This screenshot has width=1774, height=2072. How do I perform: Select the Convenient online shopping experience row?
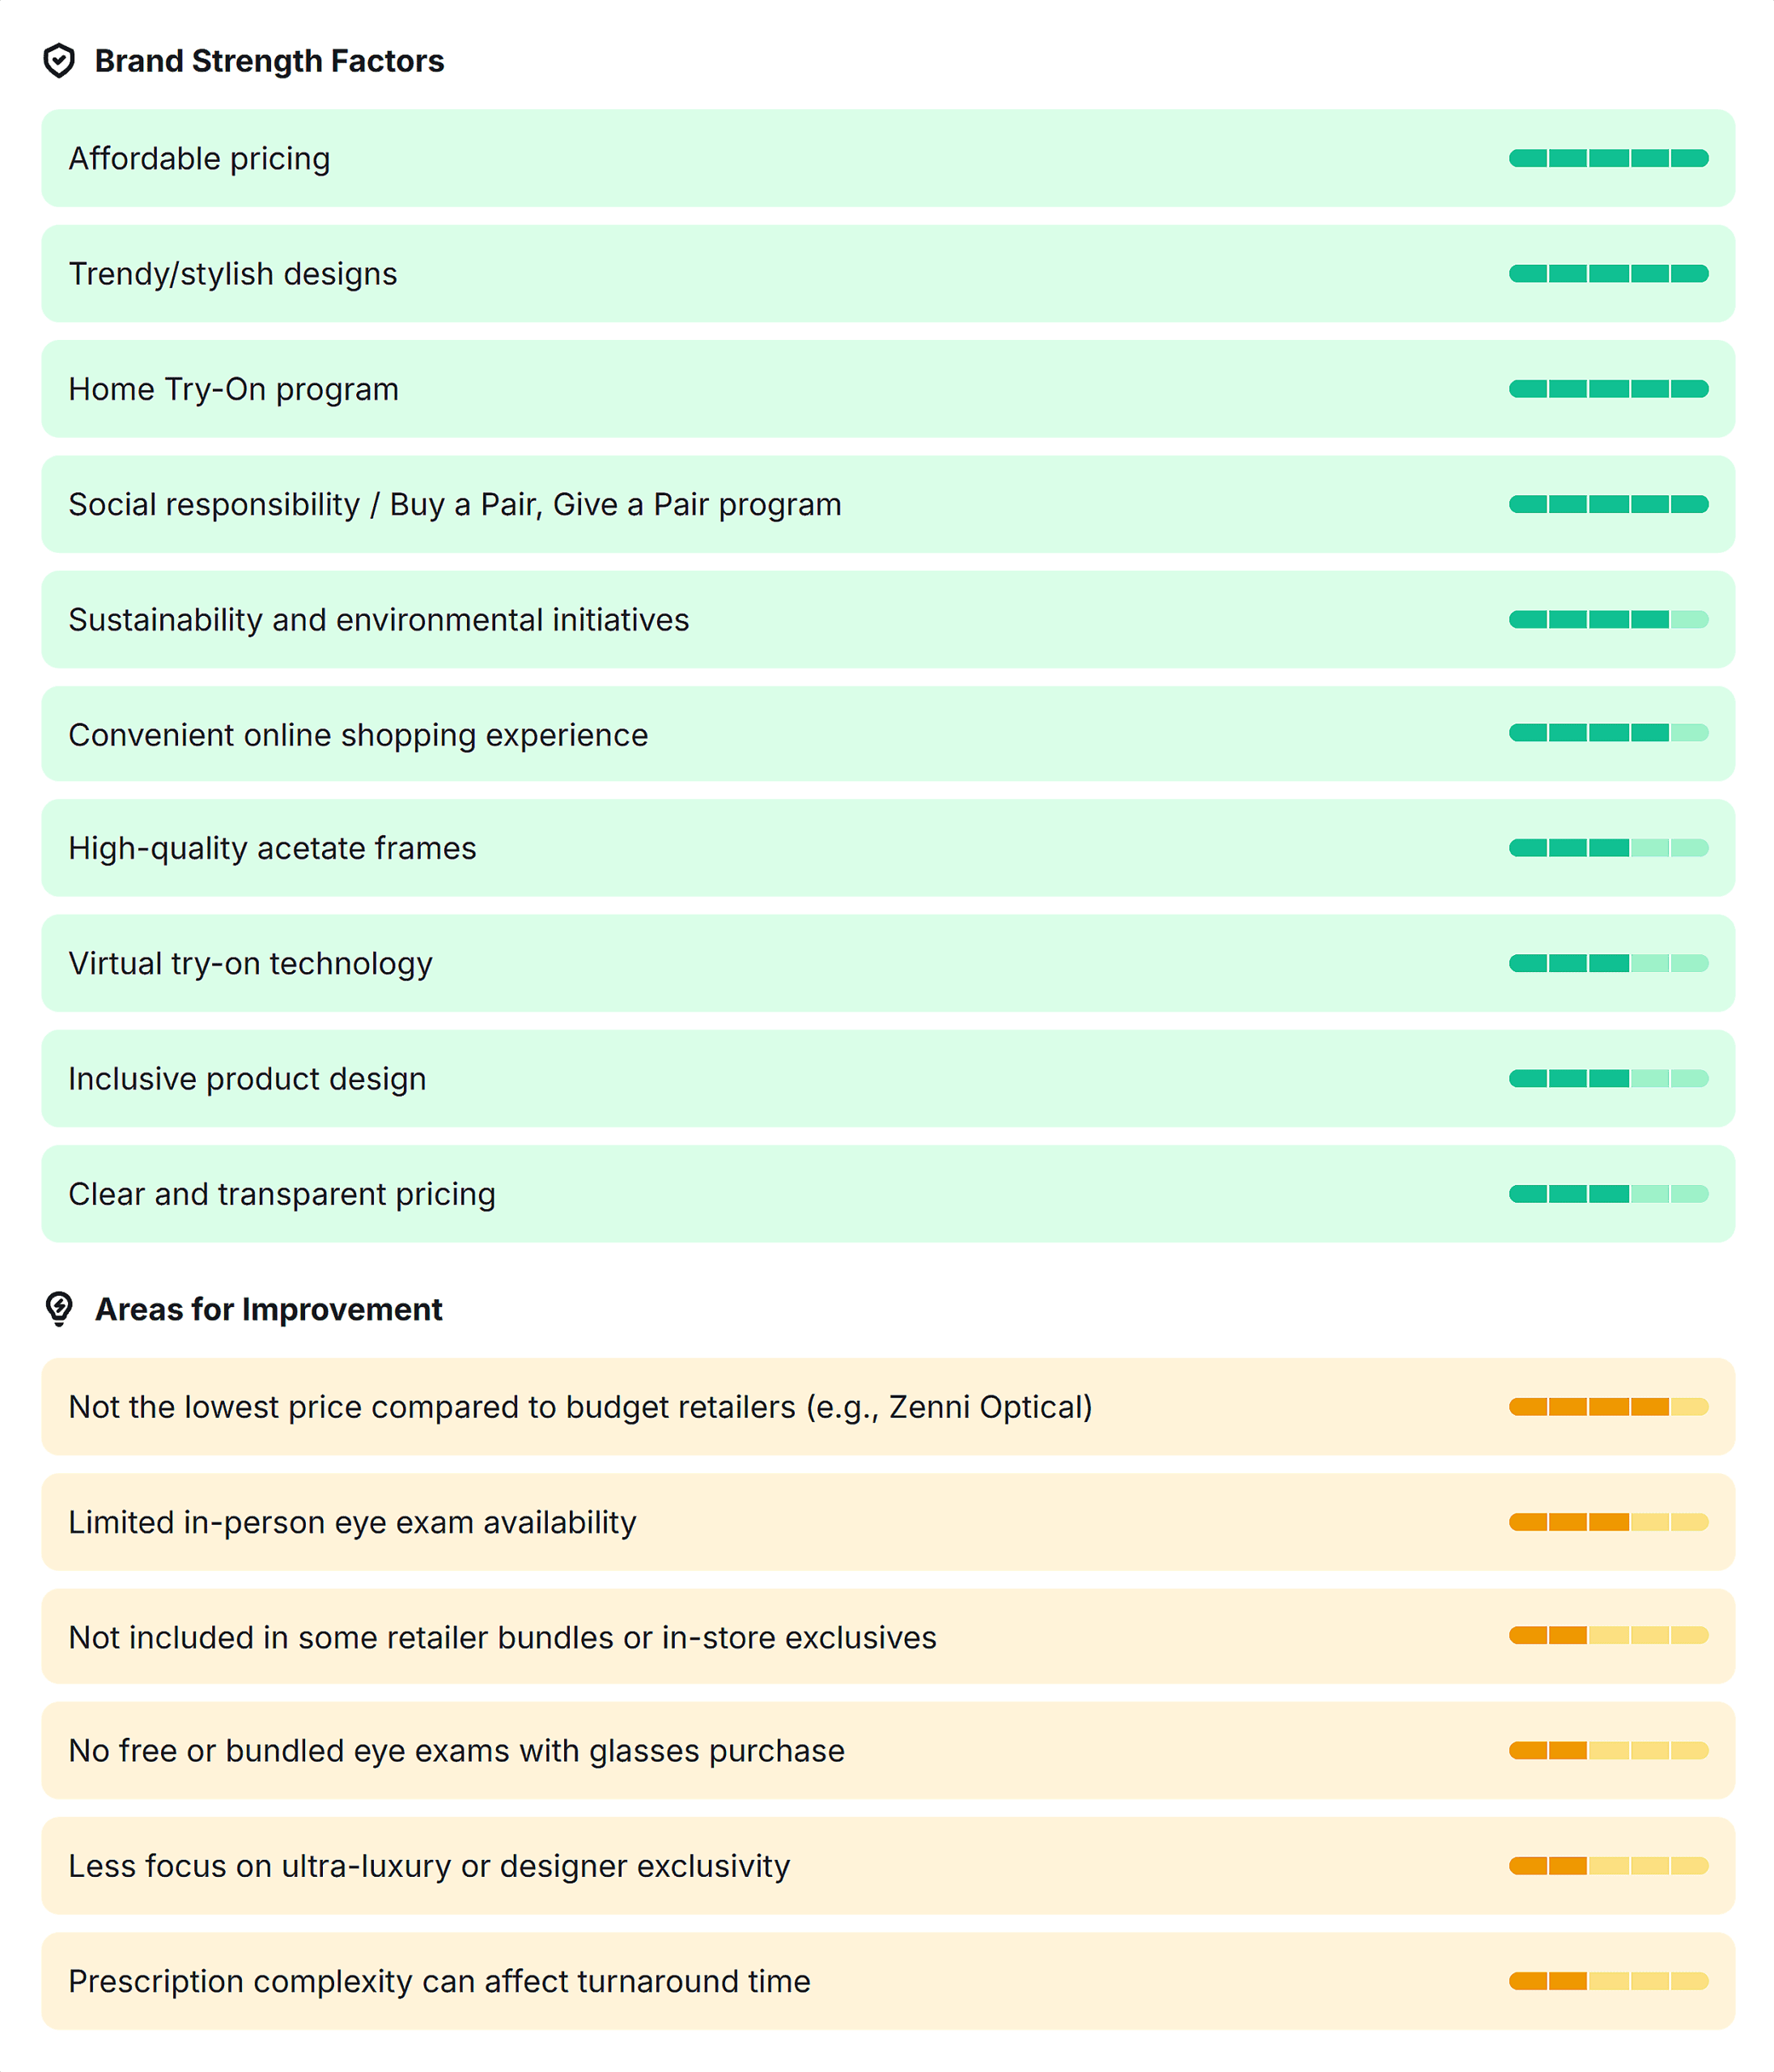point(887,734)
